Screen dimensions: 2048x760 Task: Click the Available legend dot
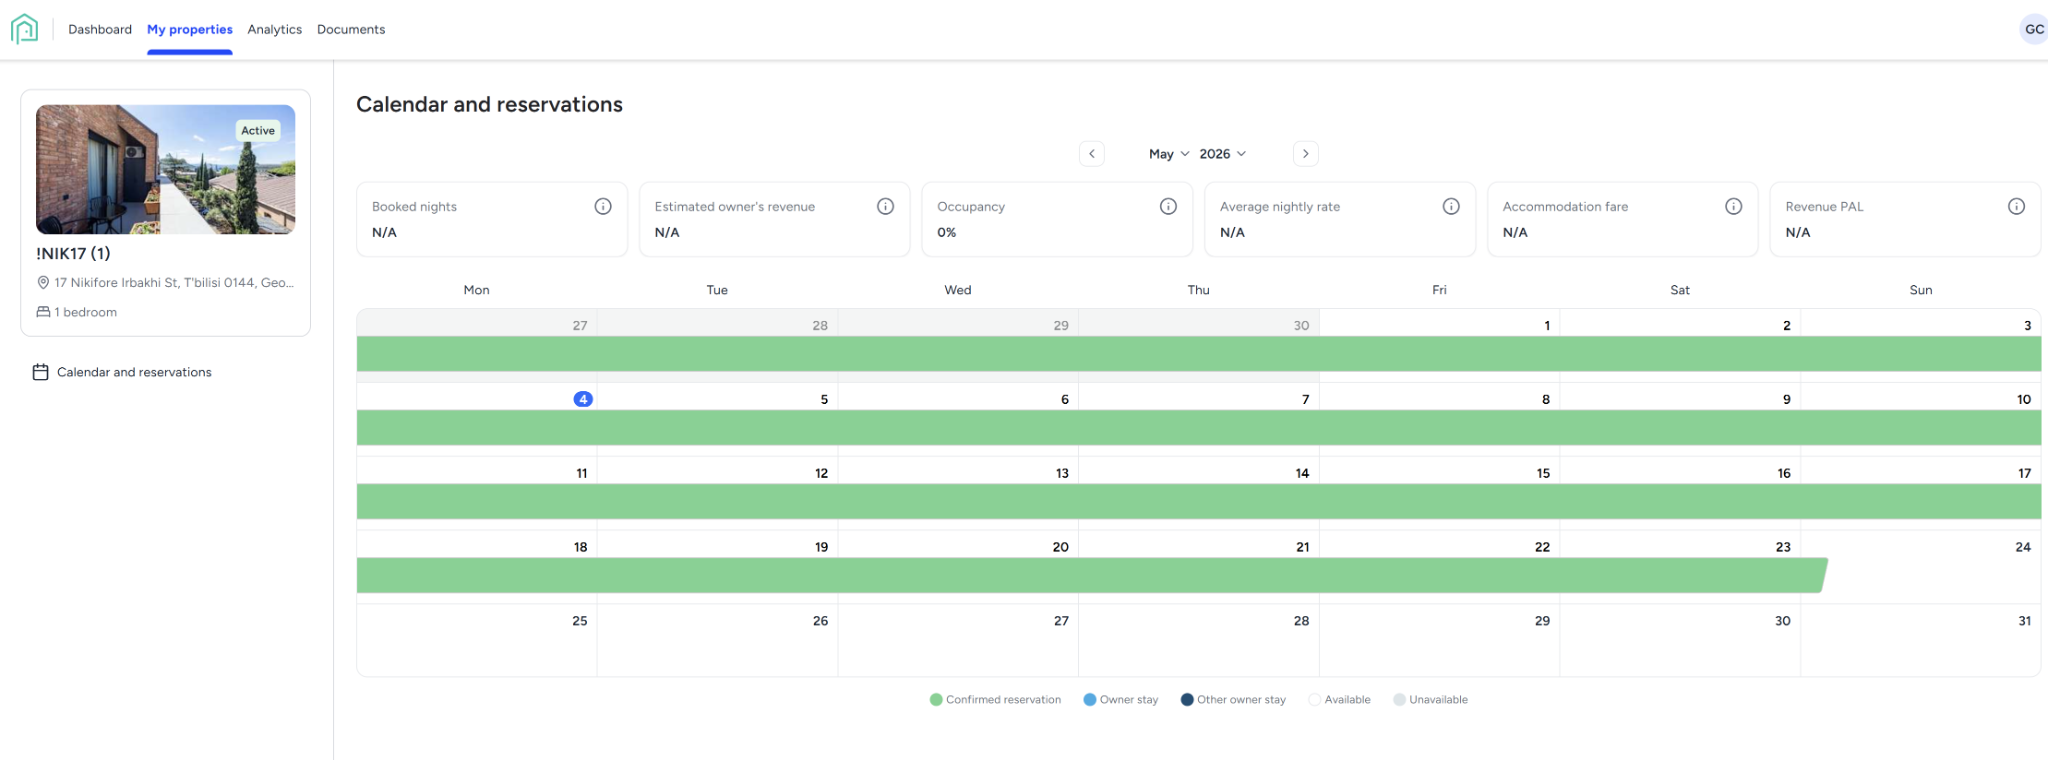pos(1314,700)
